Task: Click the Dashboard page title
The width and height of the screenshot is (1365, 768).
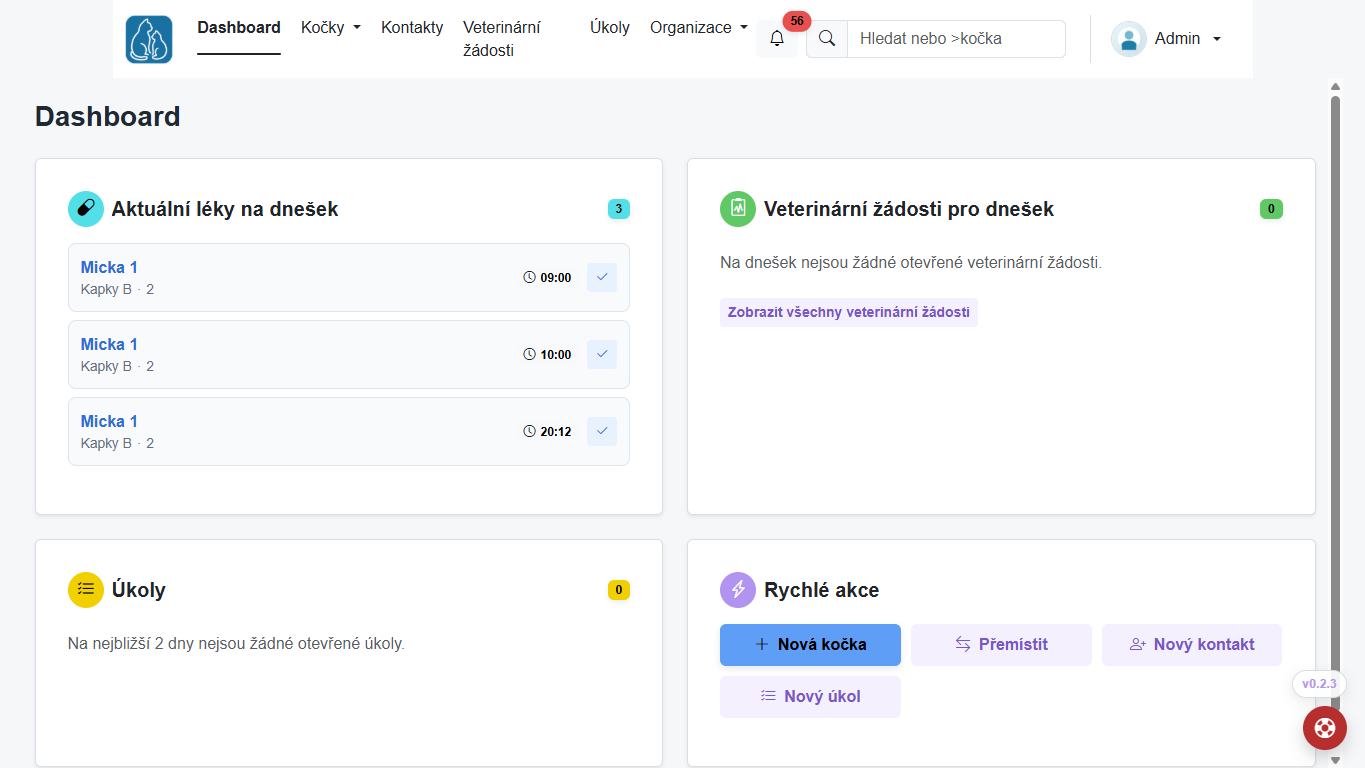Action: pos(108,116)
